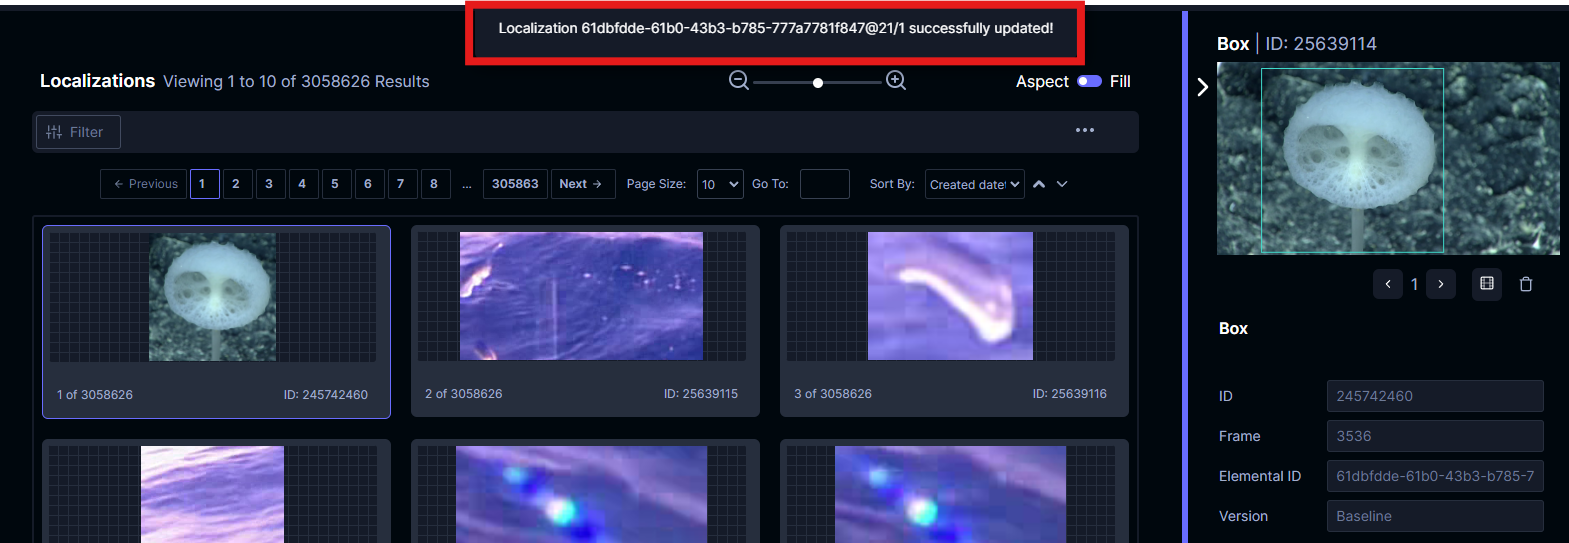The width and height of the screenshot is (1569, 543).
Task: Open the Filter button
Action: pos(78,132)
